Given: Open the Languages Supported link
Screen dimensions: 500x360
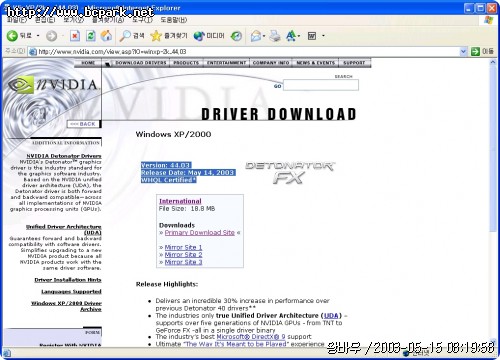Looking at the screenshot, I should [x=71, y=292].
